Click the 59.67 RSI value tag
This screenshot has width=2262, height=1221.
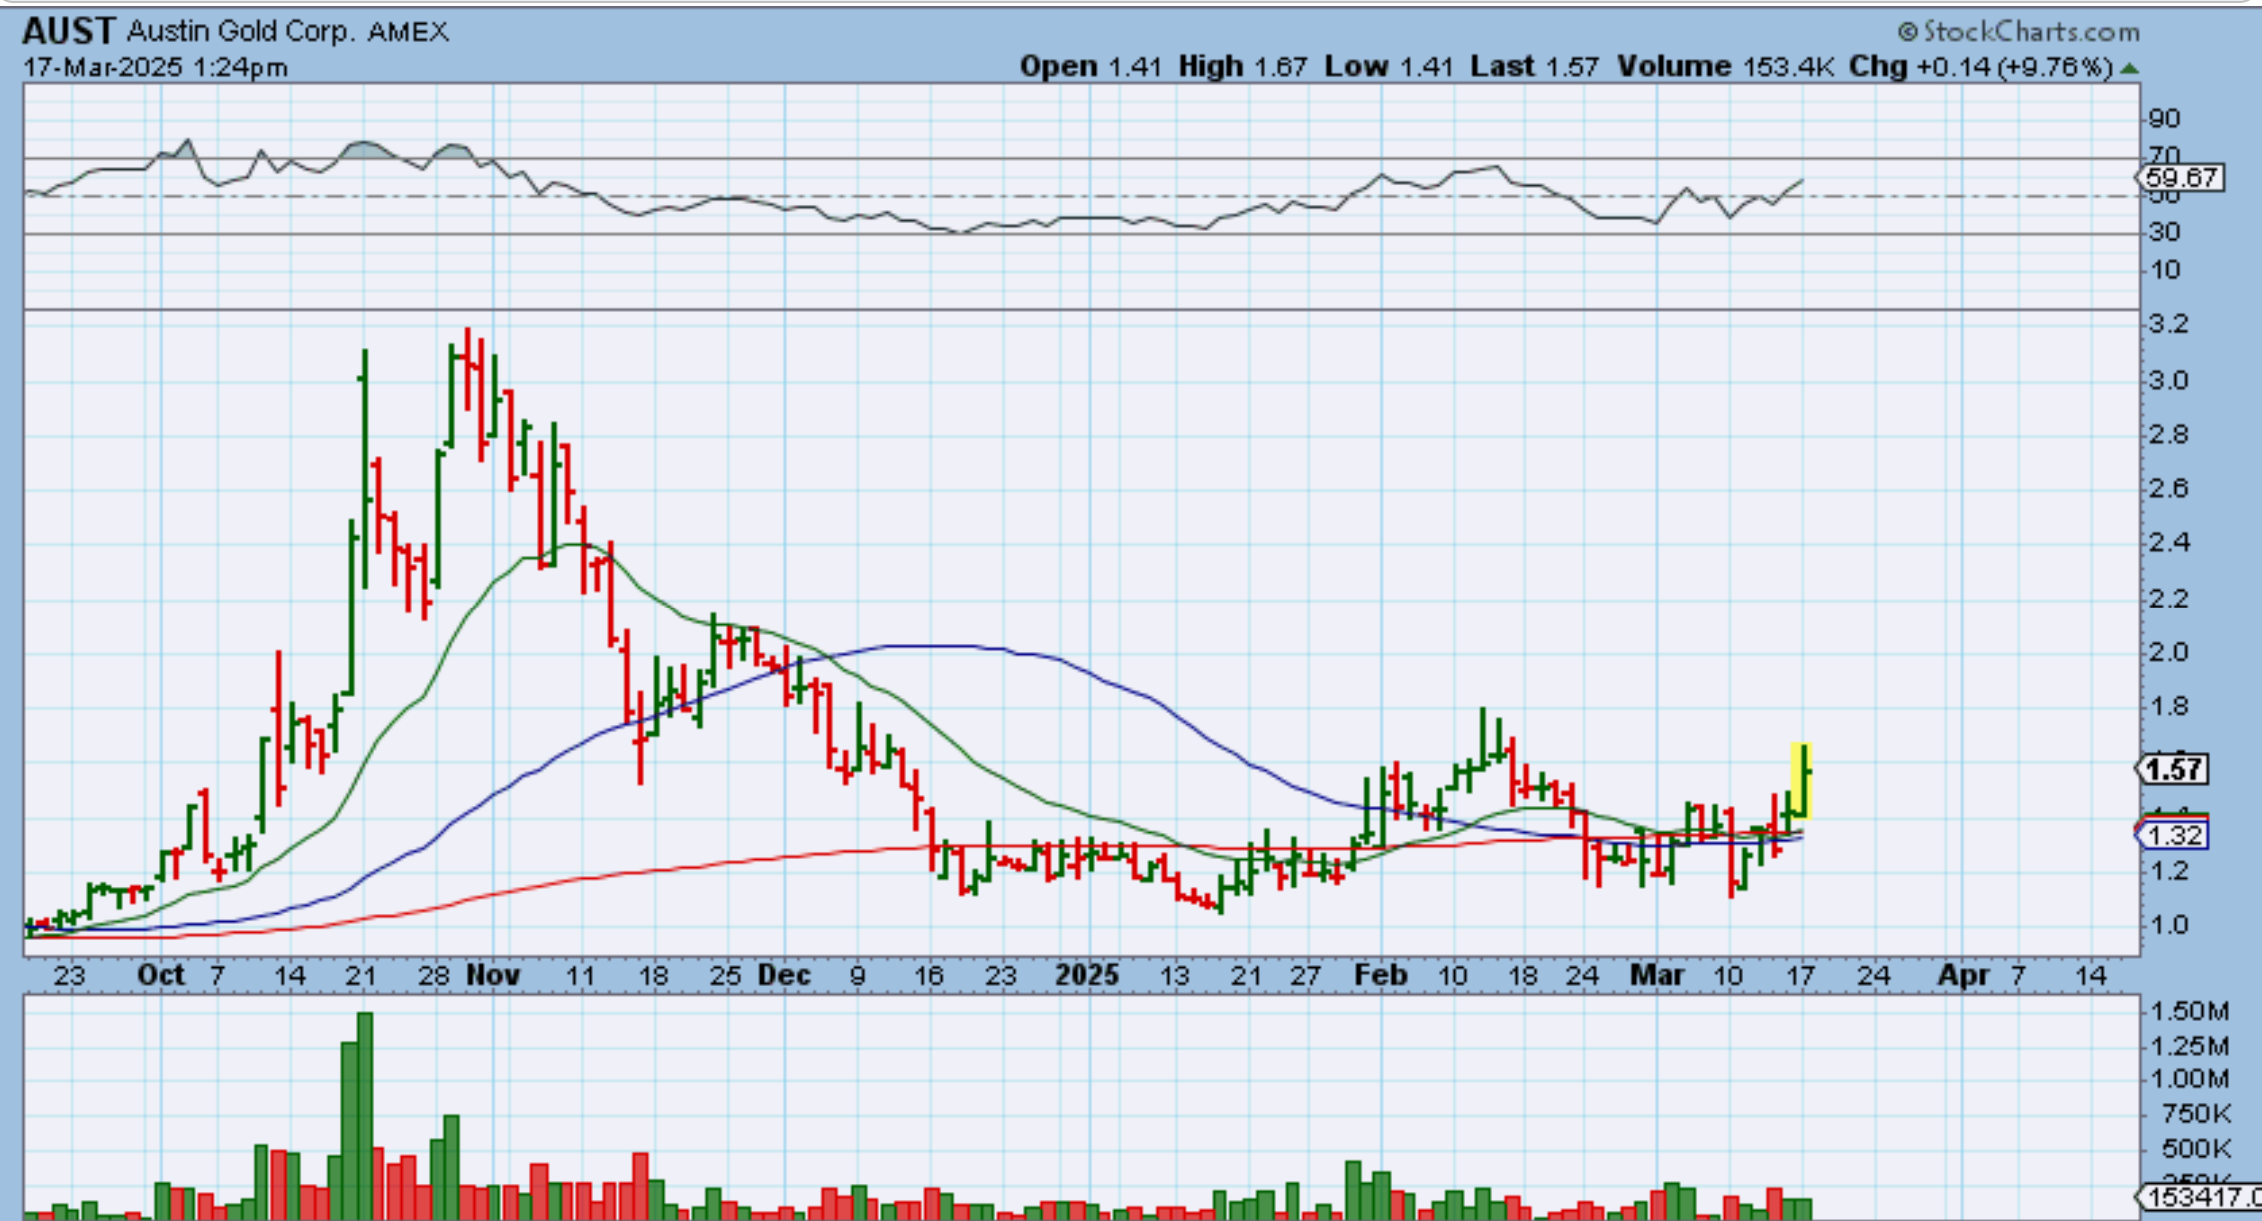point(2180,178)
